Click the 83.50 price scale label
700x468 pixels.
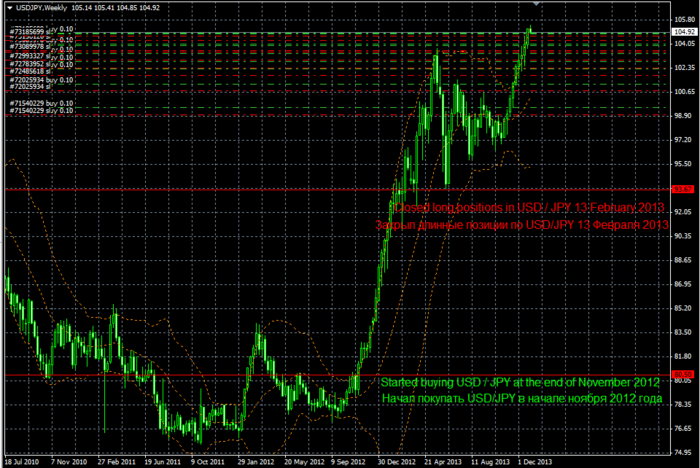pyautogui.click(x=684, y=332)
